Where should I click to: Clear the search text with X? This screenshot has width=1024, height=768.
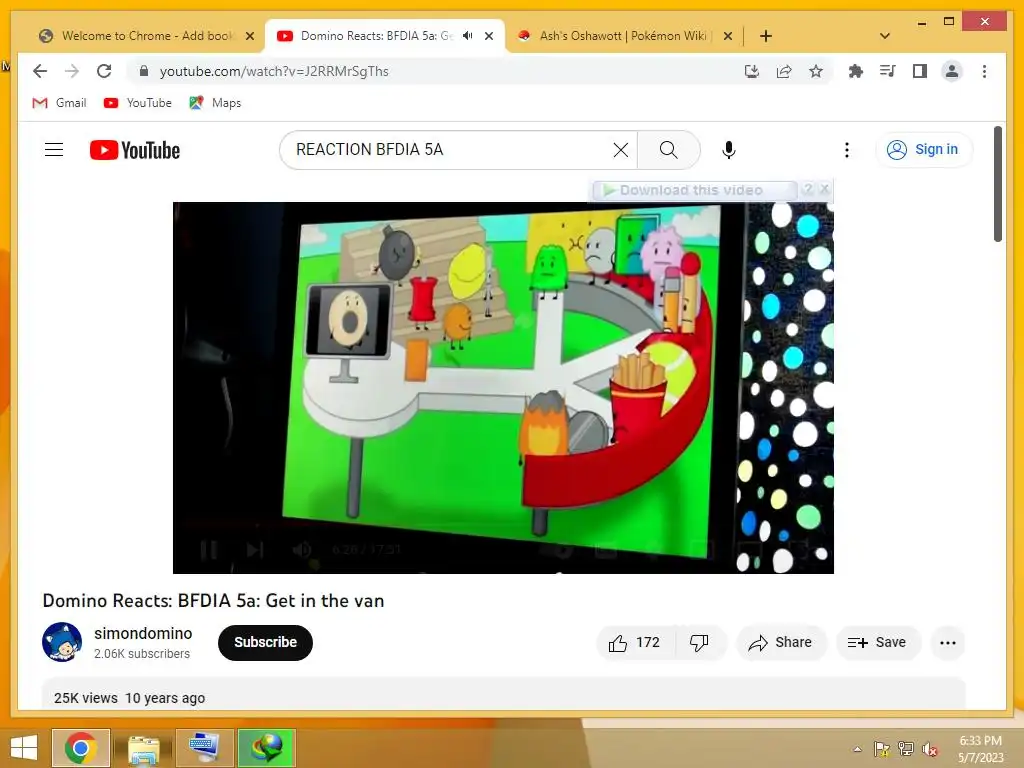click(x=620, y=150)
